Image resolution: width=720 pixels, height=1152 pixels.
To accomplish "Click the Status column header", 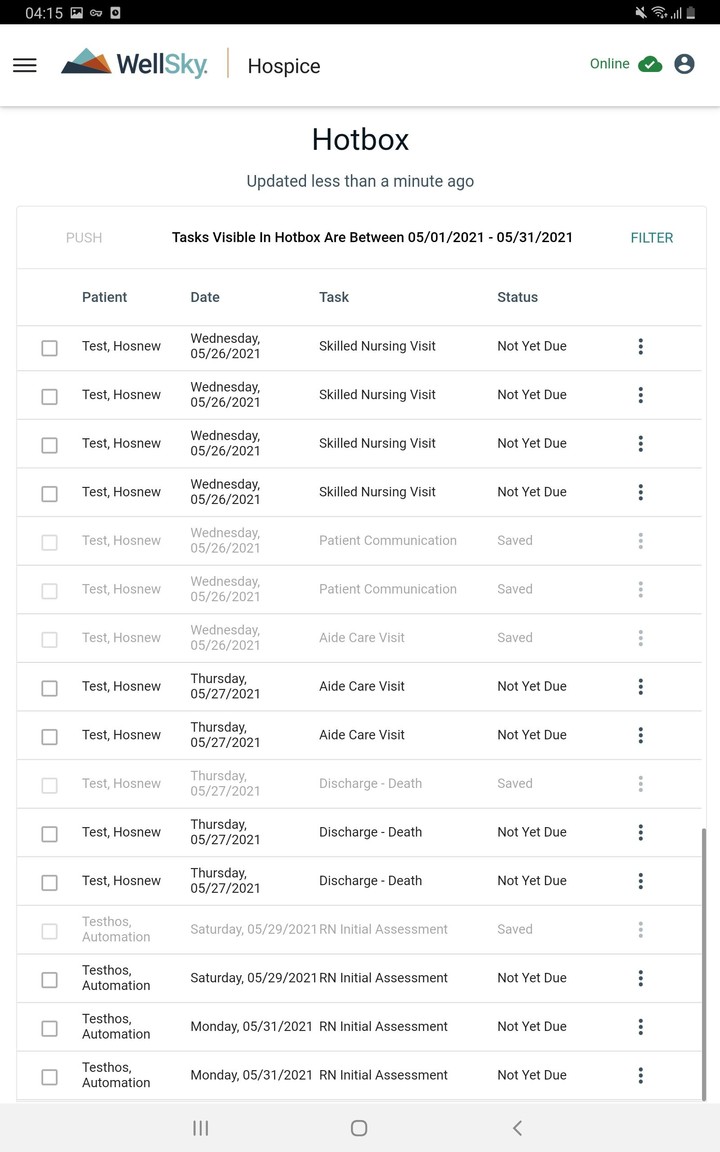I will click(x=517, y=297).
